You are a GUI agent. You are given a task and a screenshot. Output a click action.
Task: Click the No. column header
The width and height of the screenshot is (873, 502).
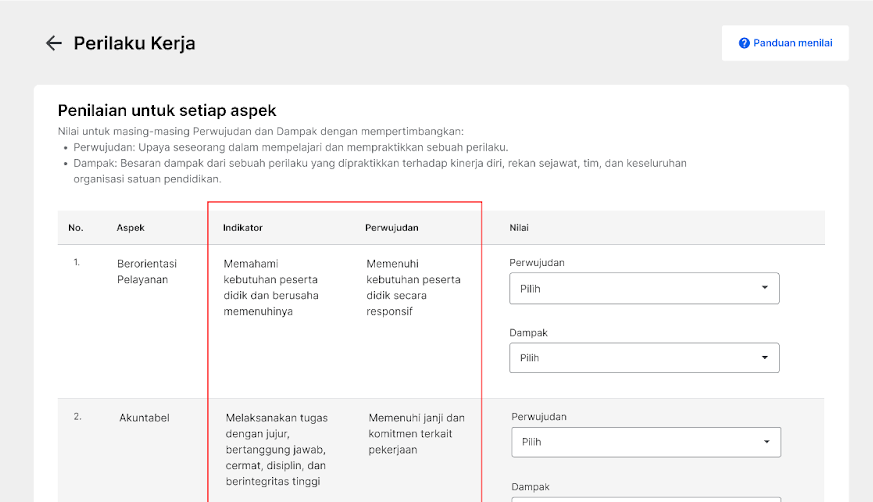76,228
